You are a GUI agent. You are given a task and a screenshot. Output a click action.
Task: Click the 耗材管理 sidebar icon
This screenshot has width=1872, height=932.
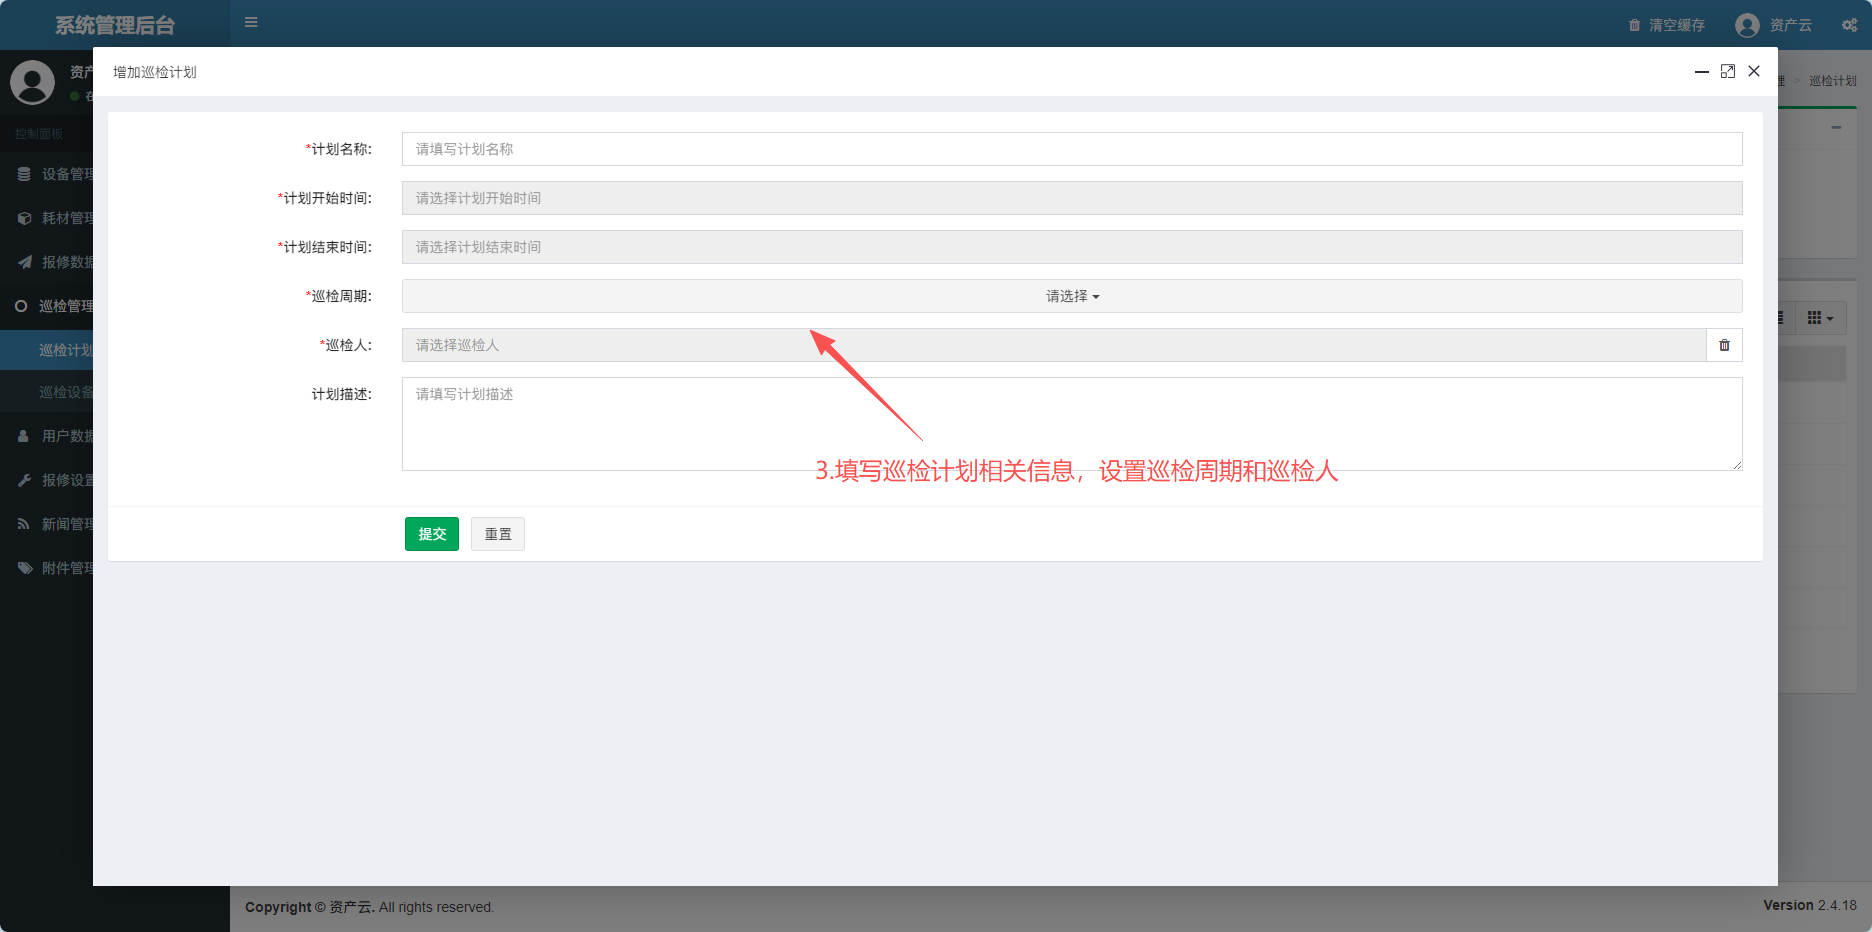[x=24, y=218]
